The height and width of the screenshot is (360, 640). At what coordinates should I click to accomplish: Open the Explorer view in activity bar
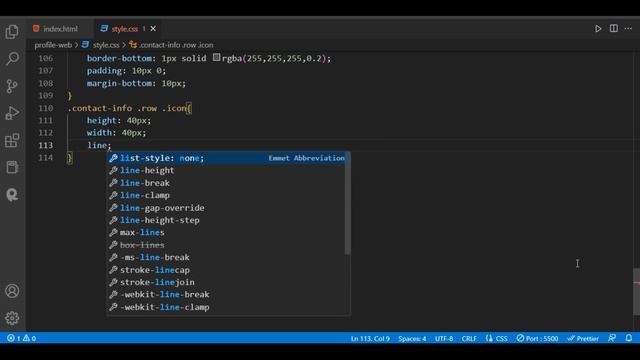pyautogui.click(x=12, y=31)
